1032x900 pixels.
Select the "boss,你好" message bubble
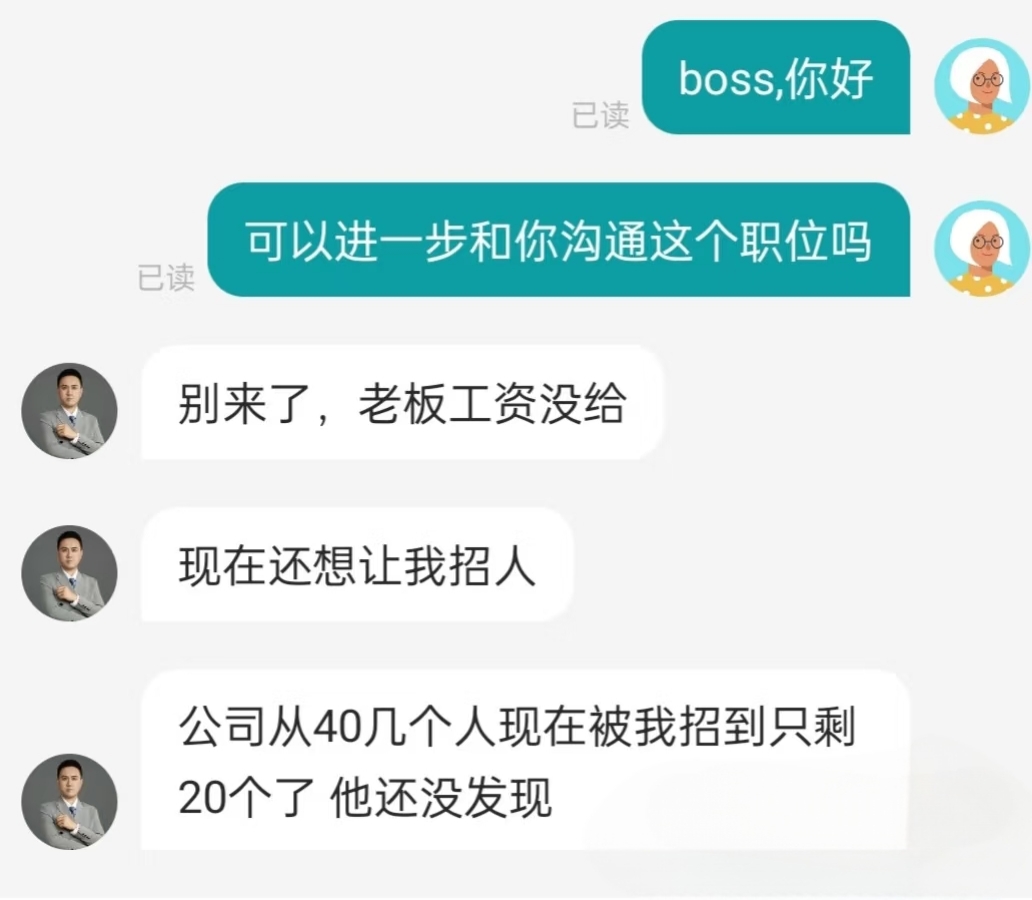click(776, 78)
